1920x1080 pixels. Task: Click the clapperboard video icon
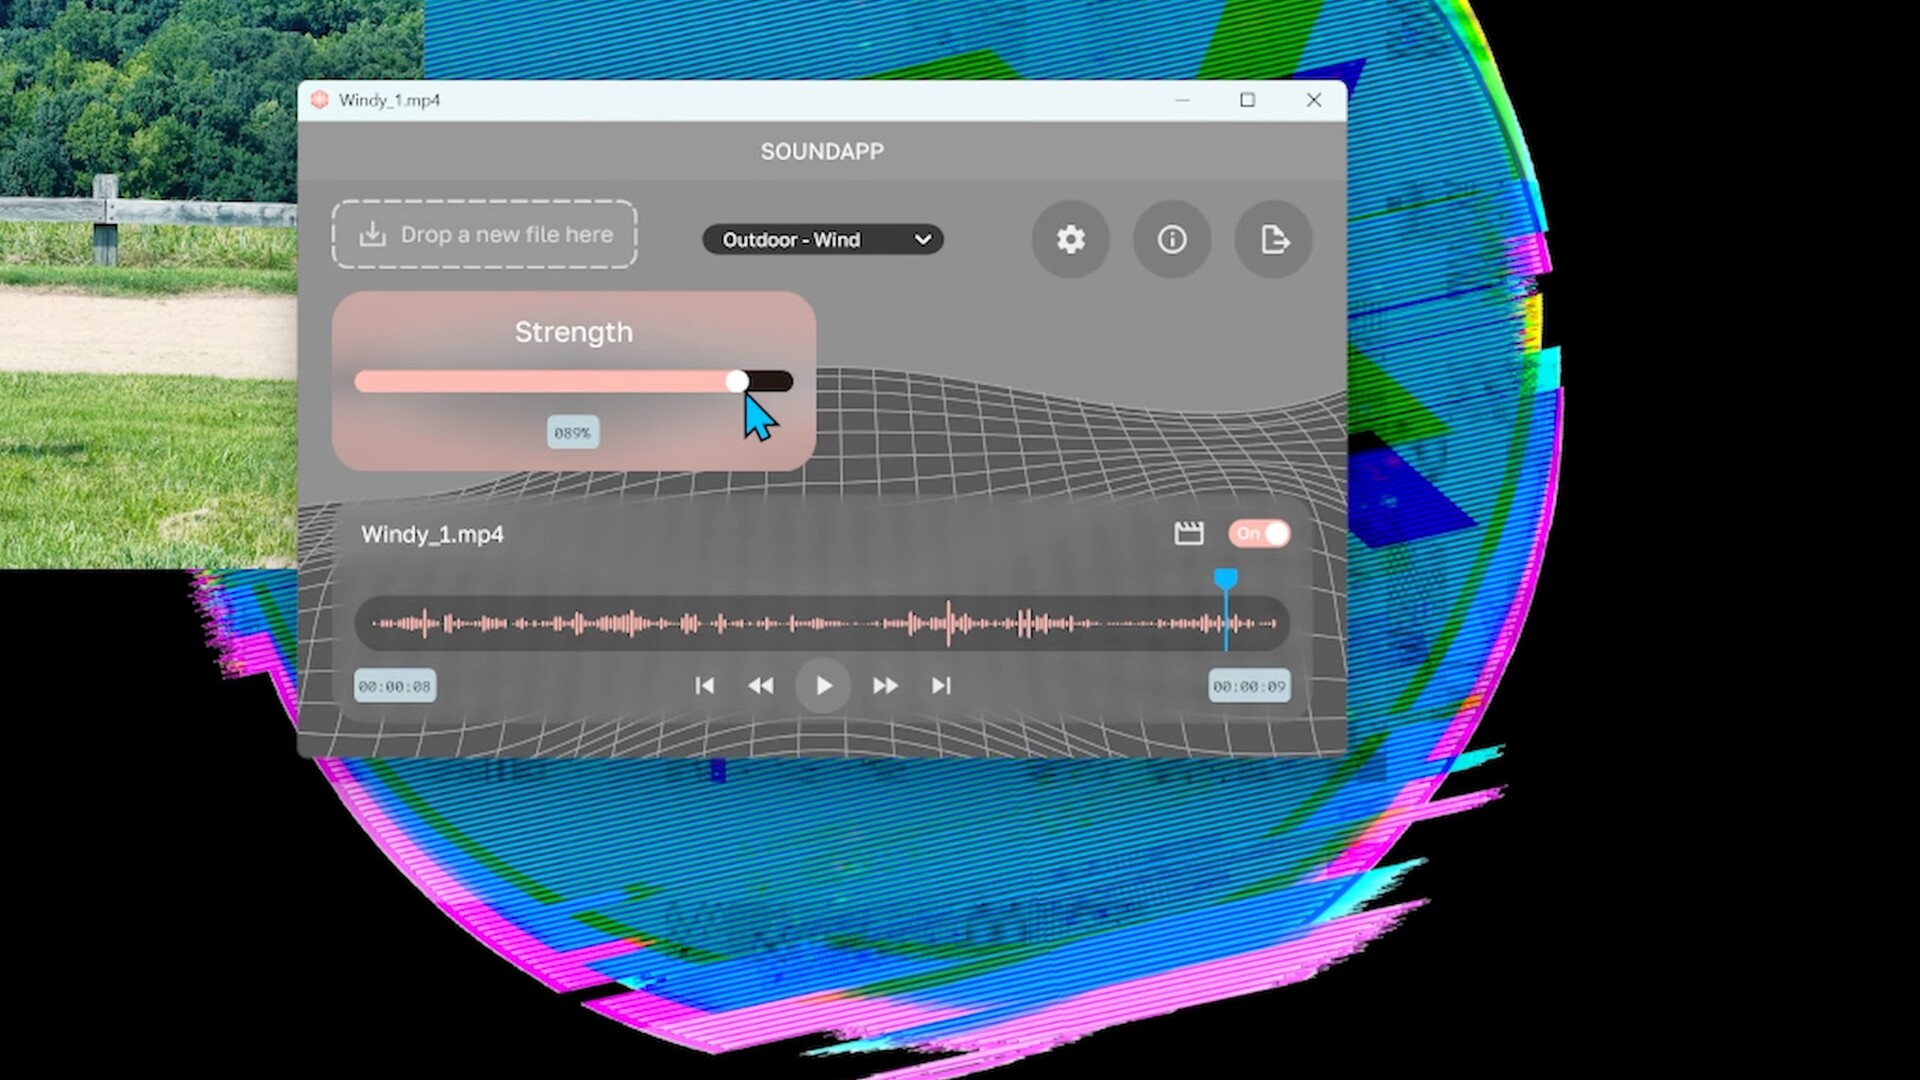click(x=1188, y=533)
